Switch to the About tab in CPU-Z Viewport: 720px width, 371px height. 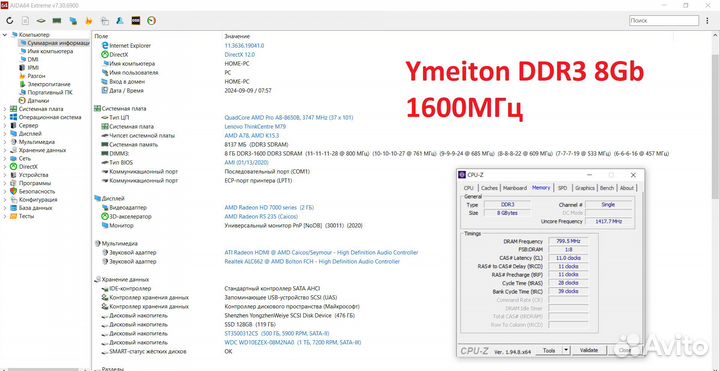click(x=626, y=188)
